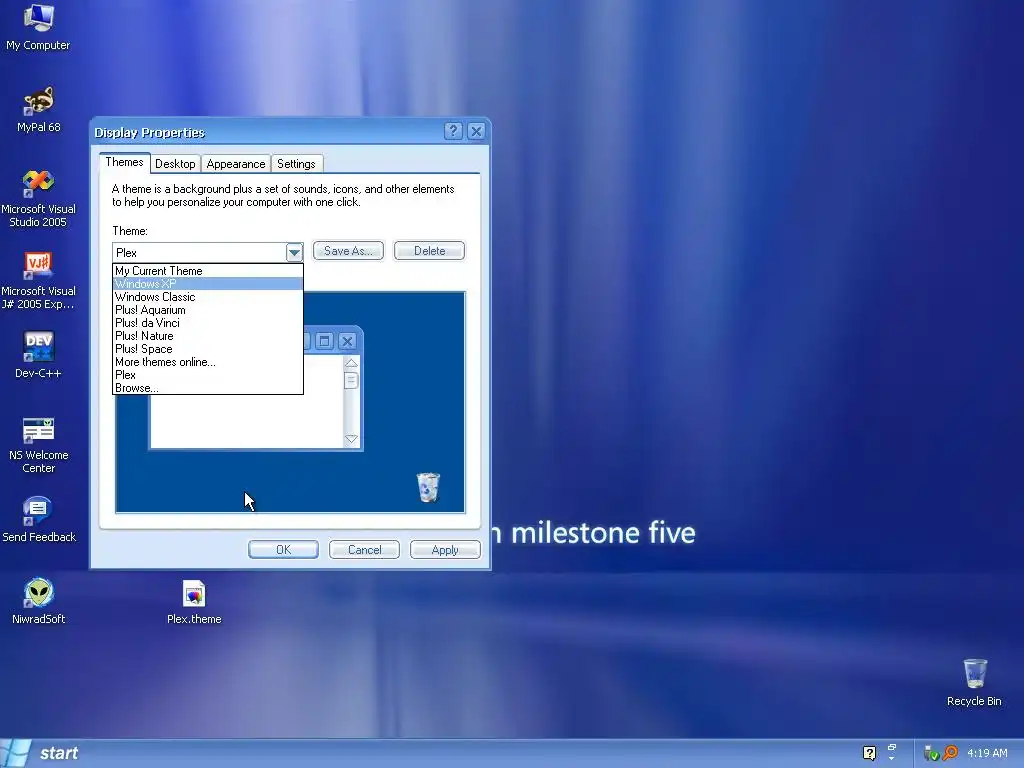Switch to the Settings tab

(x=296, y=164)
